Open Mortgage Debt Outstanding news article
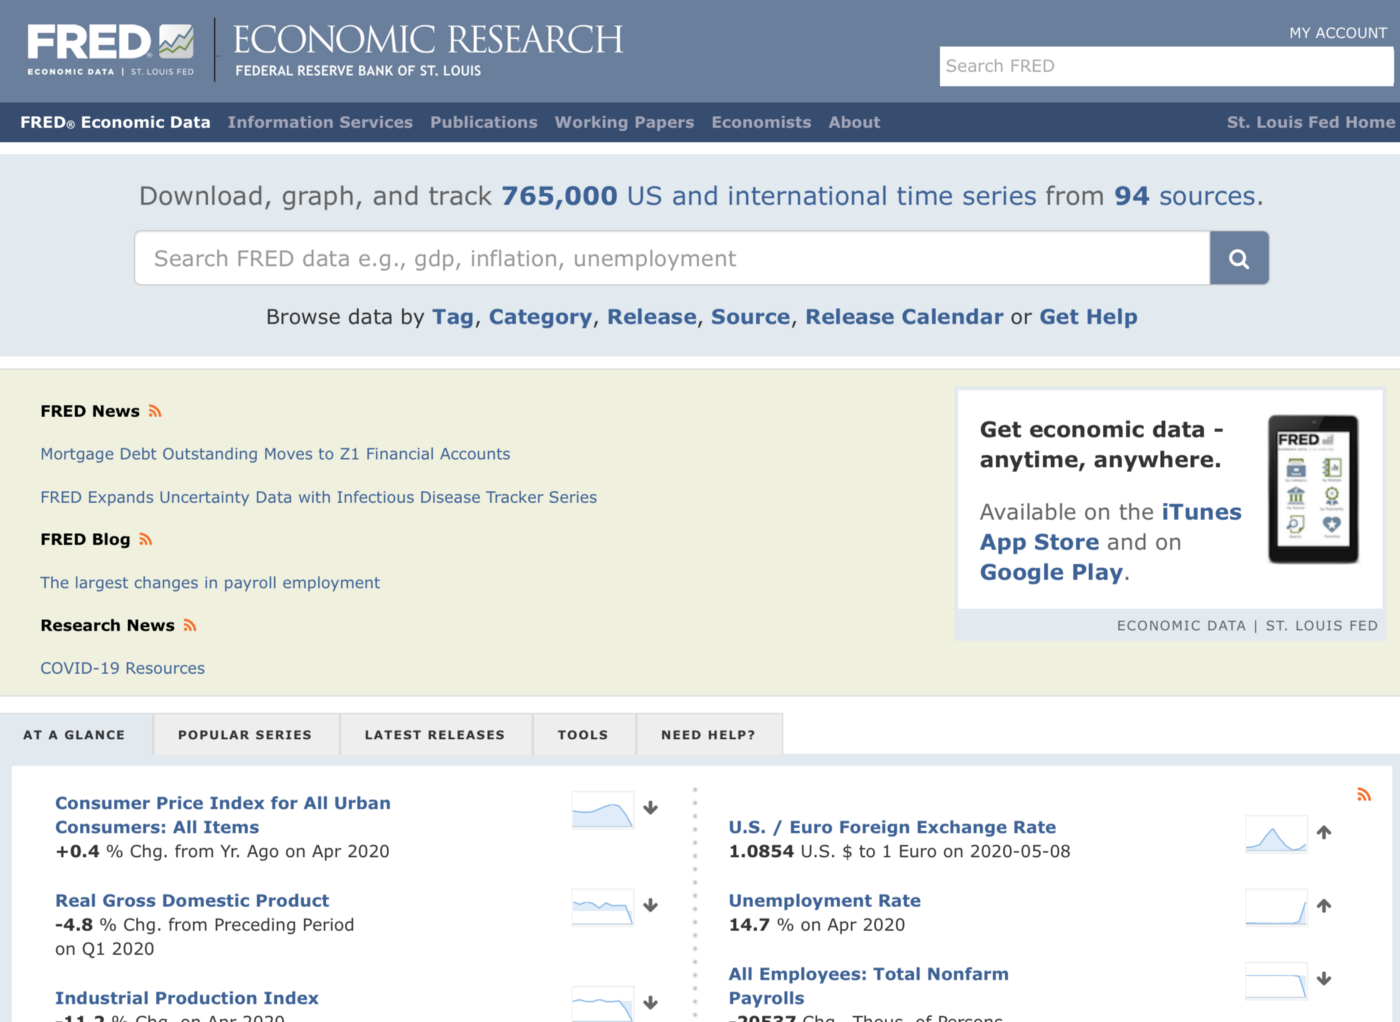 click(x=275, y=454)
